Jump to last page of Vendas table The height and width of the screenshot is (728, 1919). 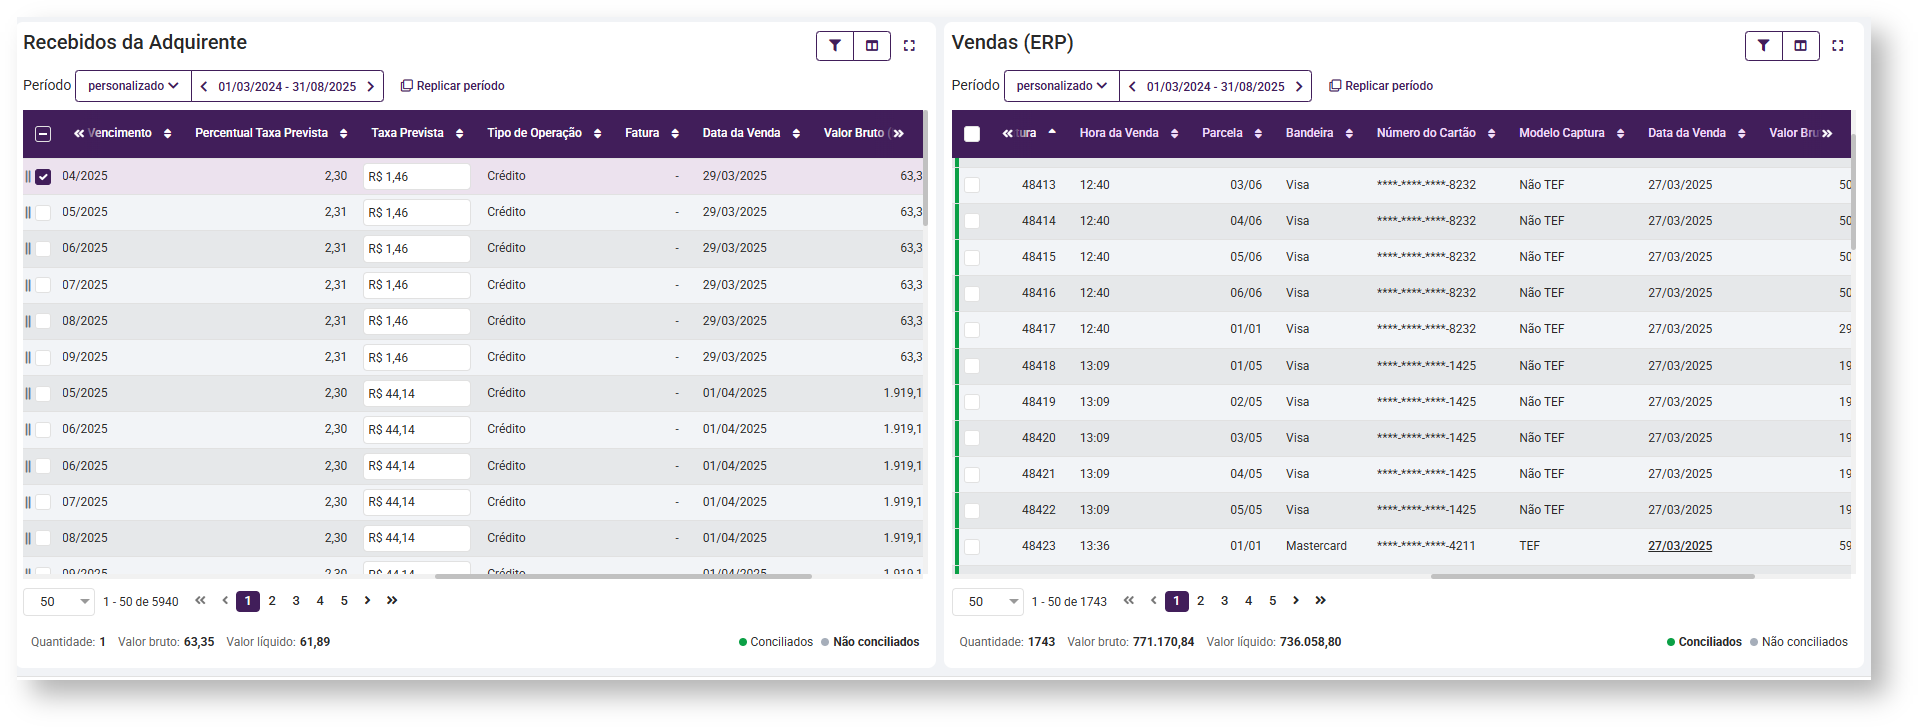tap(1320, 601)
